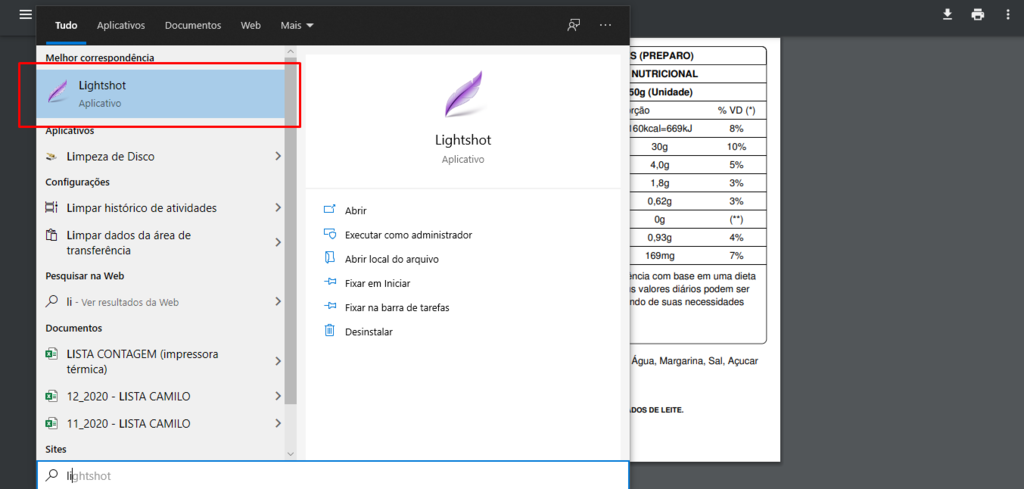Open the Mais dropdown in search tabs
The image size is (1024, 489).
297,25
